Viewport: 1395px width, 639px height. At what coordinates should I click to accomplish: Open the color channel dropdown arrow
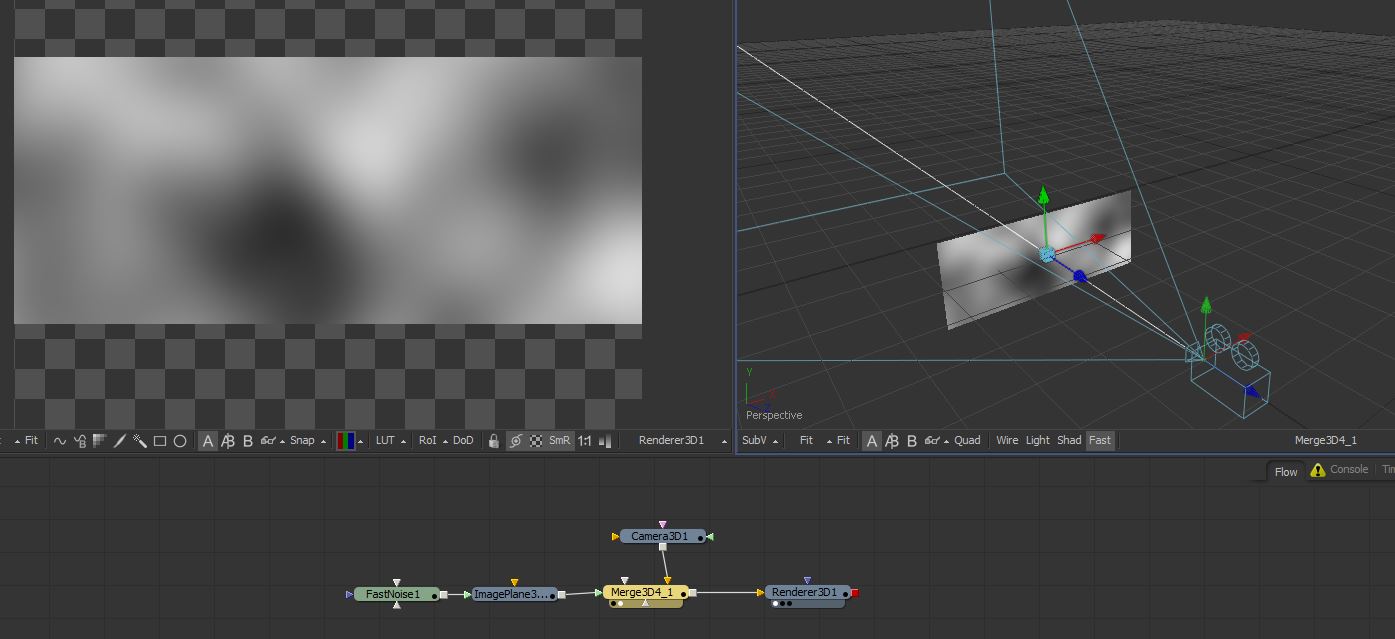point(361,441)
